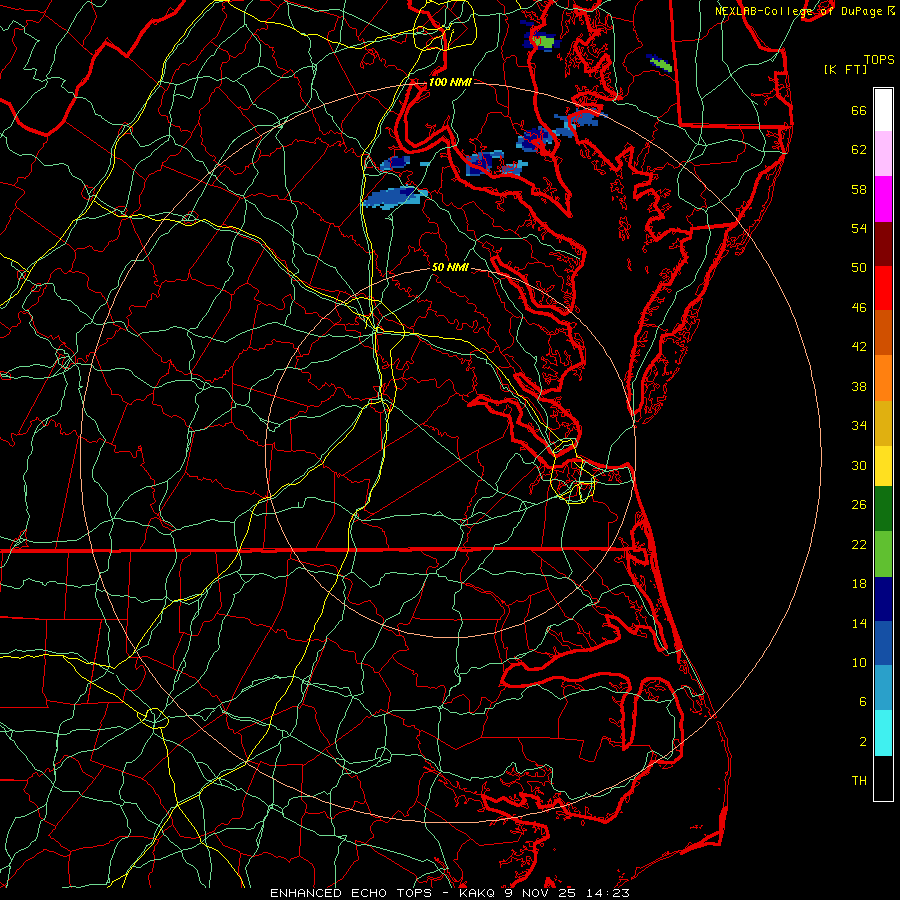Click the 'KAKQ' radar site identifier
The width and height of the screenshot is (900, 900).
point(479,893)
